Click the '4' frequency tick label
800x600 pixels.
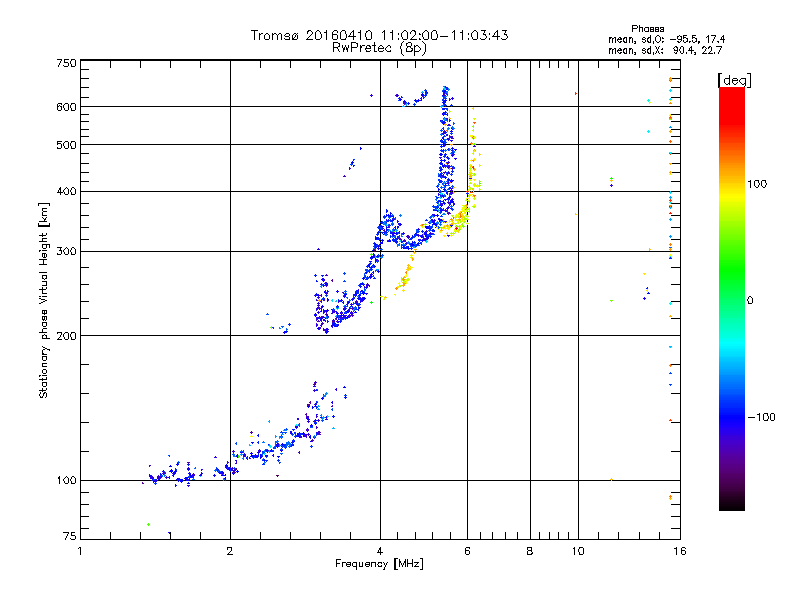click(x=380, y=551)
